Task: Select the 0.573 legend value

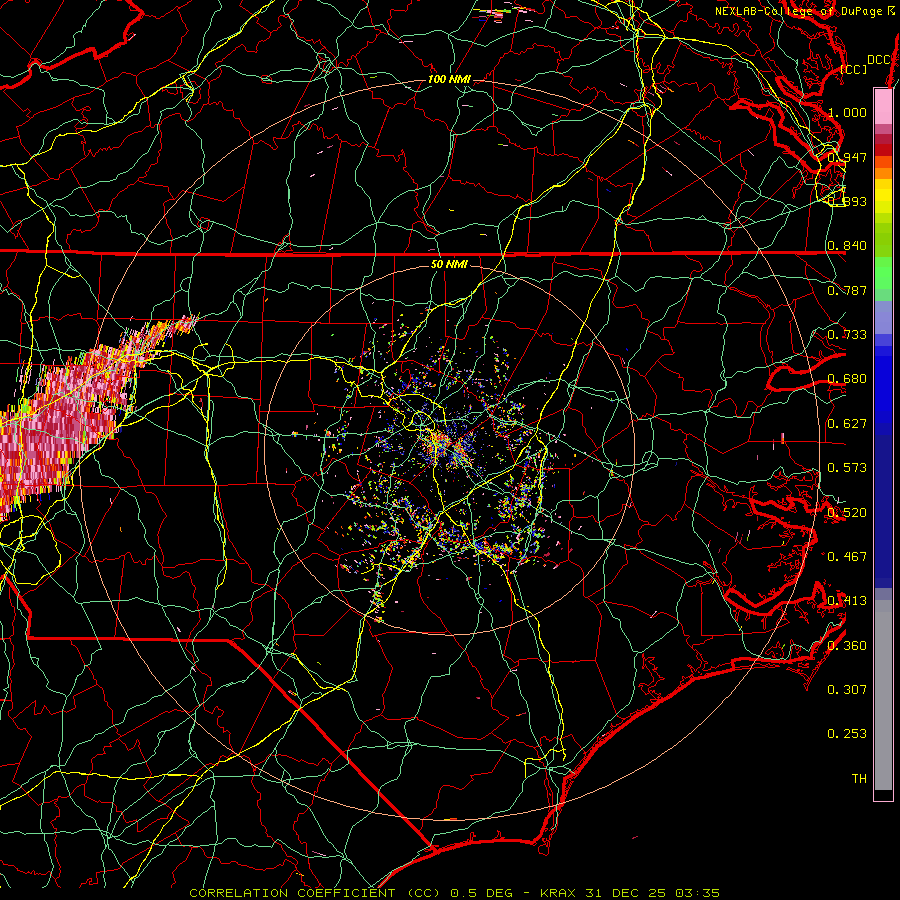Action: [x=847, y=468]
